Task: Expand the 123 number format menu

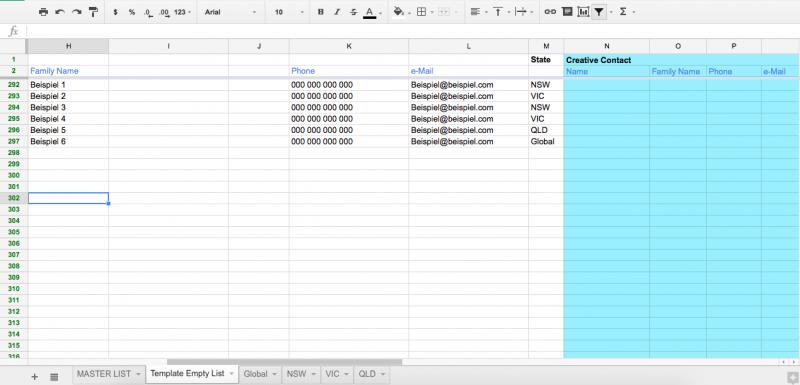Action: tap(183, 12)
